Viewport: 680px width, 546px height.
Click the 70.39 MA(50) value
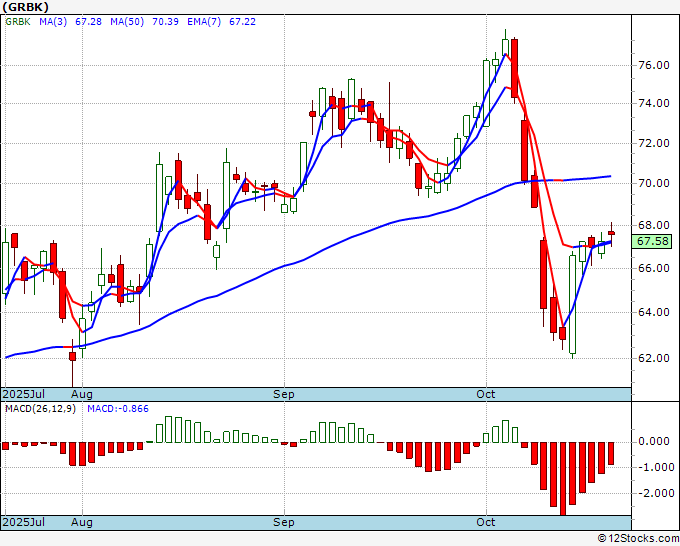click(165, 22)
